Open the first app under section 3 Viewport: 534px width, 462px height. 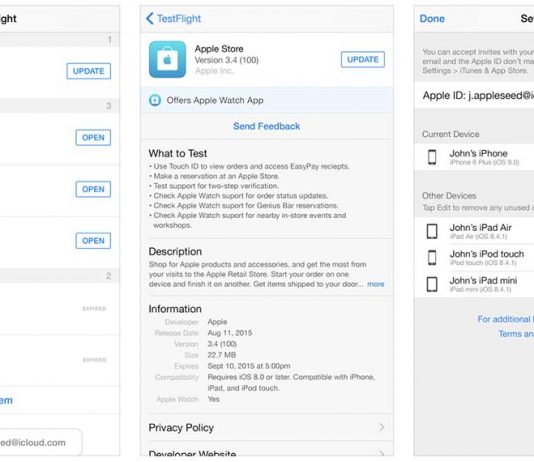coord(93,138)
